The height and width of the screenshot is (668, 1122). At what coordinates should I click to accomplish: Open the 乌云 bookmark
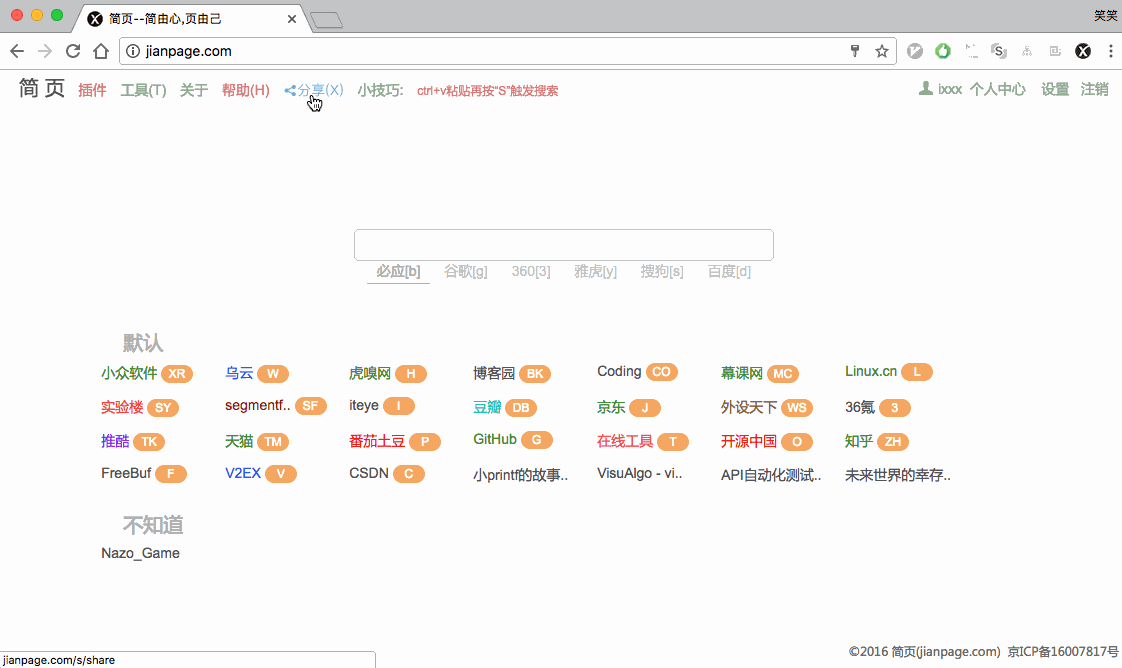239,373
